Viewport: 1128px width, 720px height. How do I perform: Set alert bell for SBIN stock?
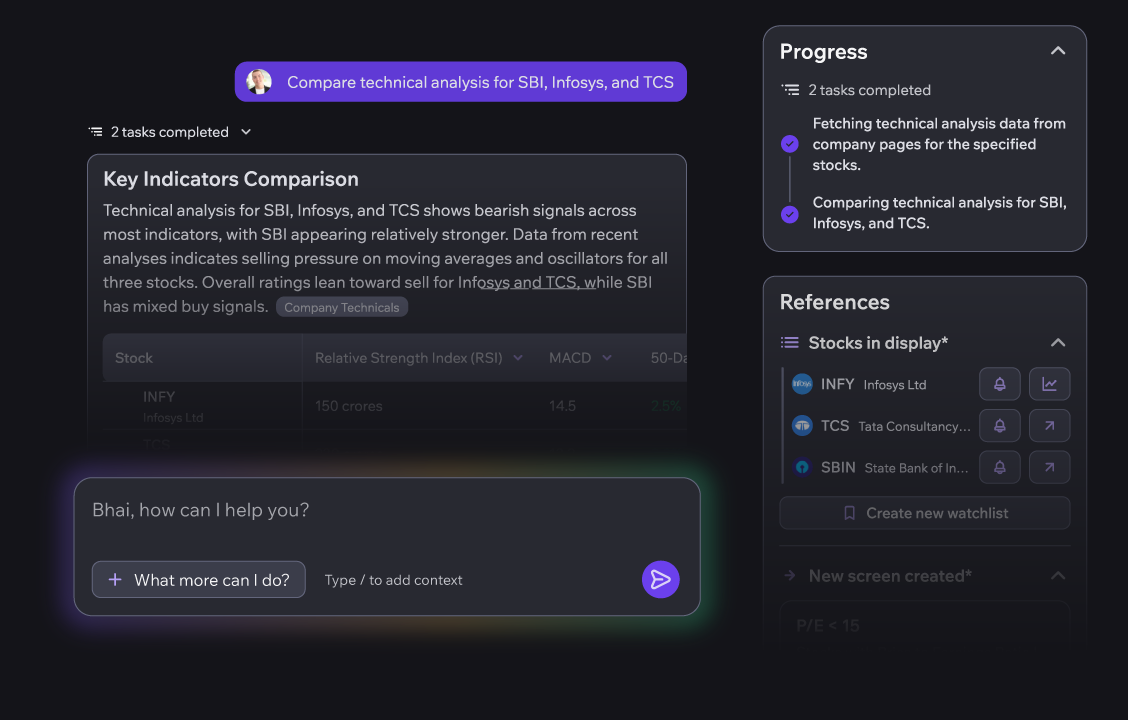[x=999, y=467]
